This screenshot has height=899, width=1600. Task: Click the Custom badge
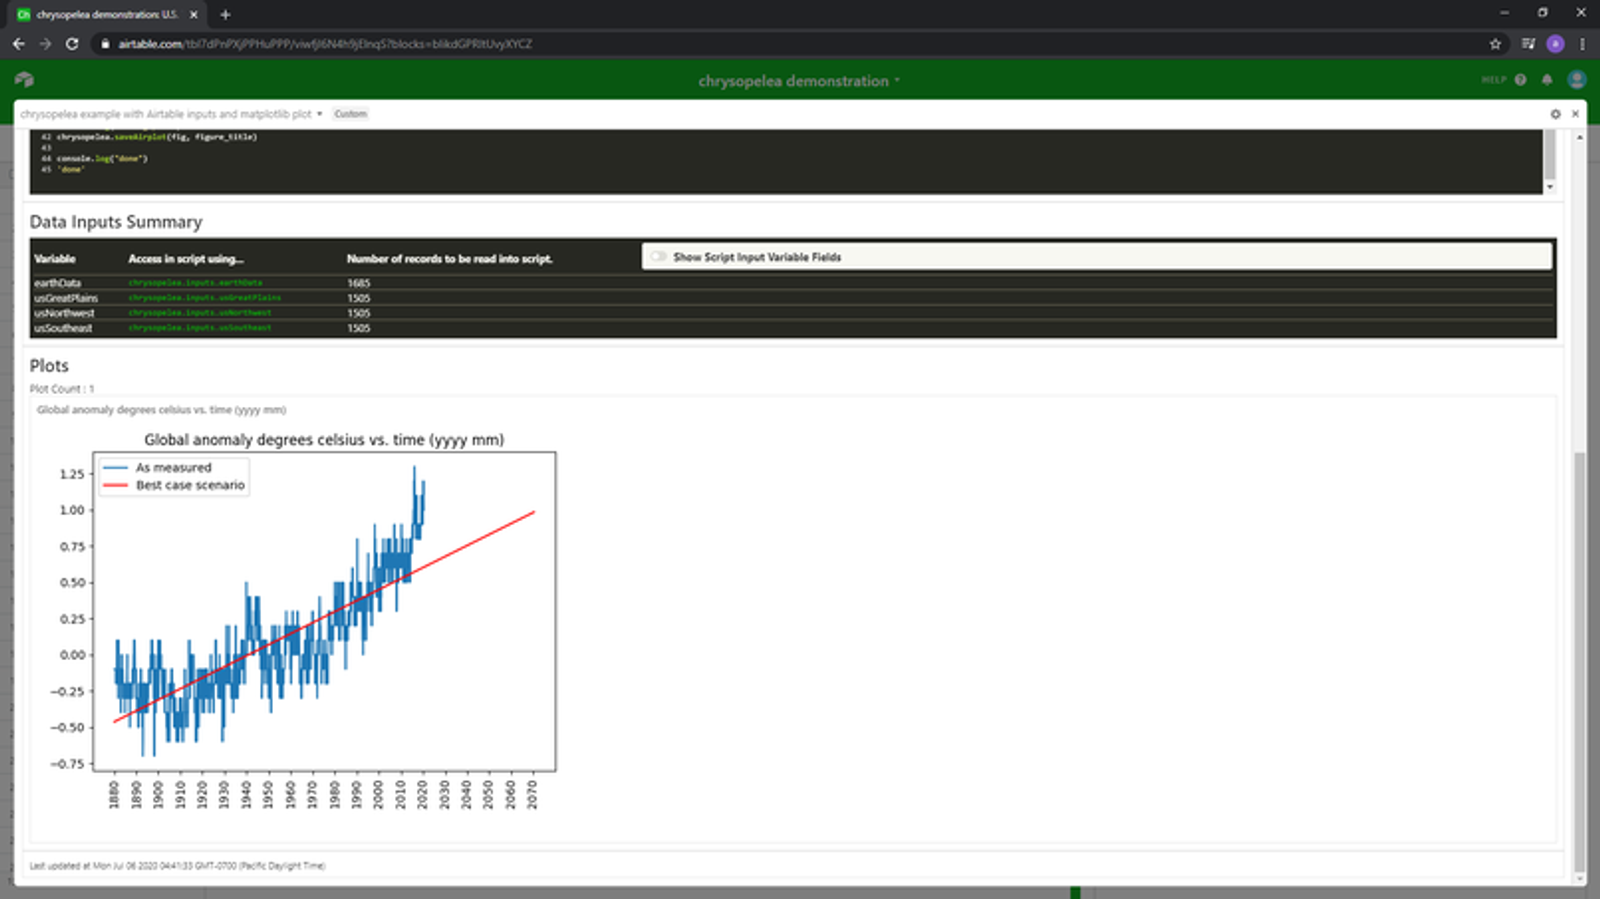pyautogui.click(x=350, y=114)
